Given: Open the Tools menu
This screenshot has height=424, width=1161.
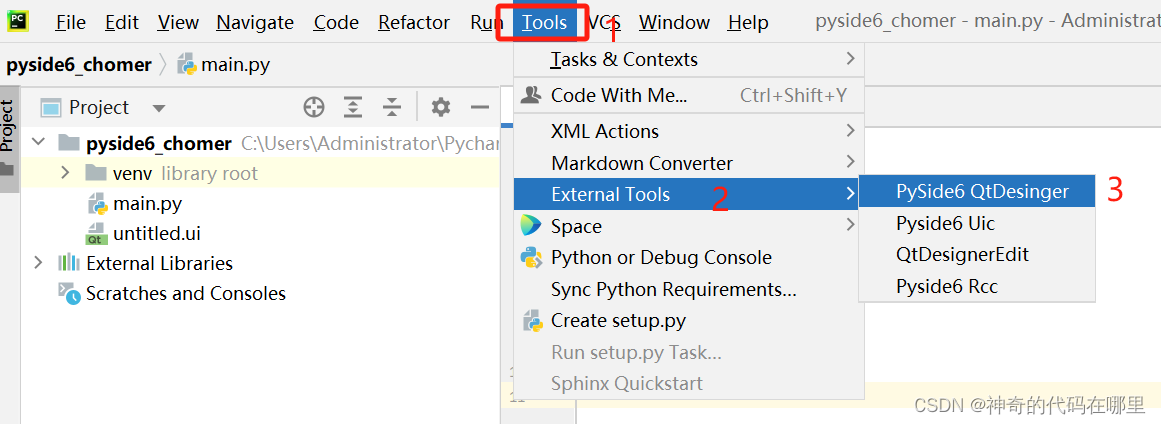Looking at the screenshot, I should click(x=544, y=23).
